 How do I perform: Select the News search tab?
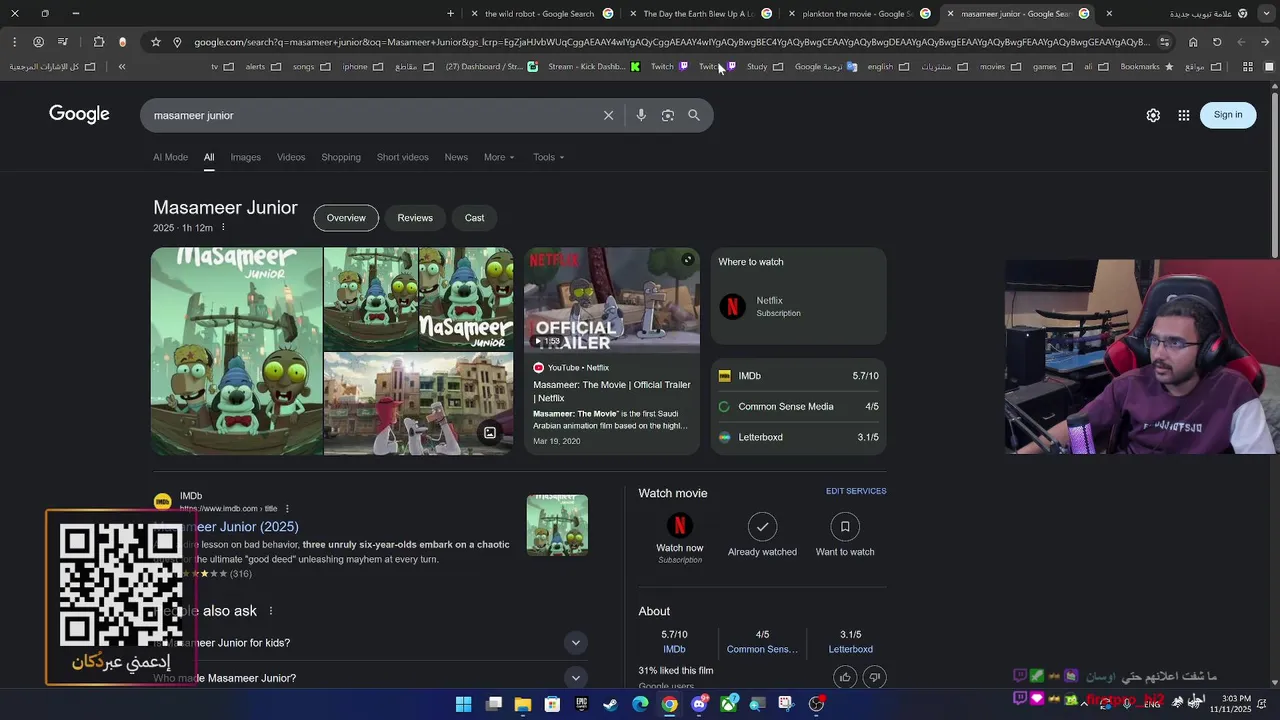tap(456, 157)
